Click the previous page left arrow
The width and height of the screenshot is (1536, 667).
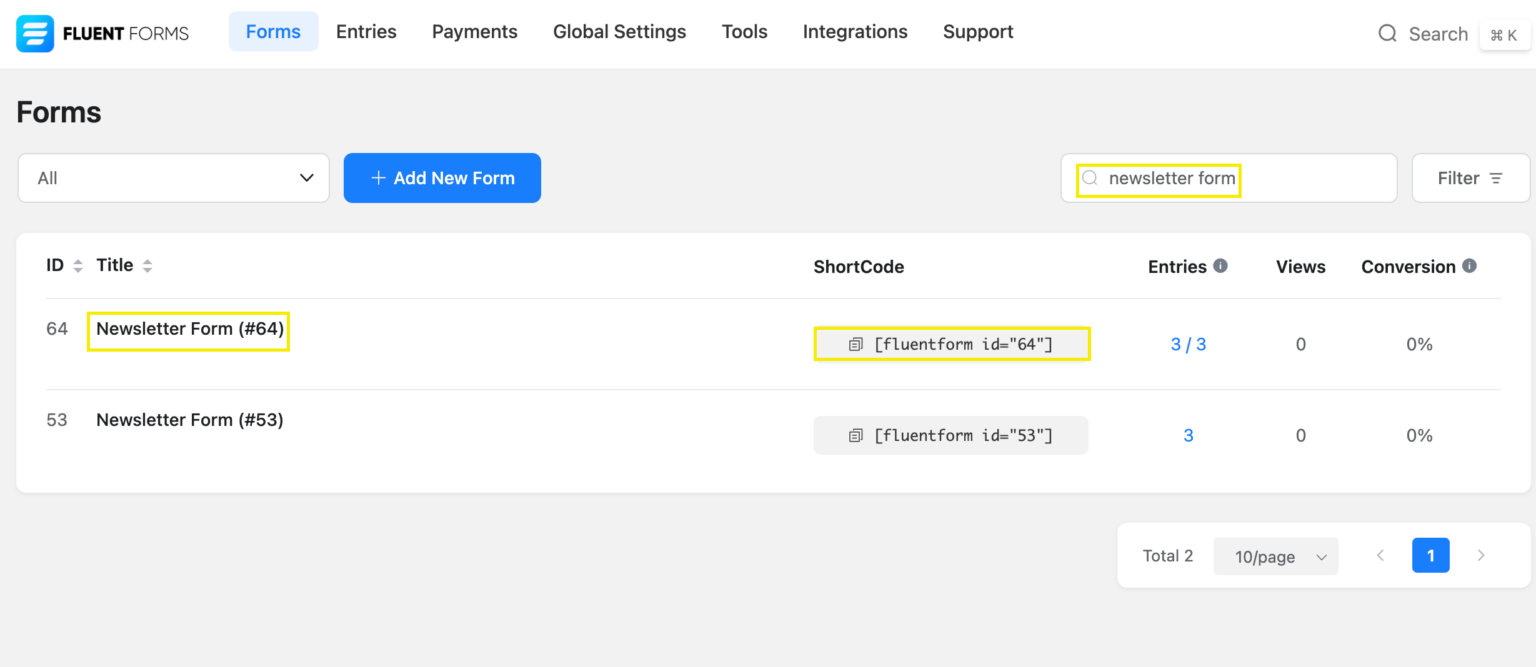[x=1381, y=555]
